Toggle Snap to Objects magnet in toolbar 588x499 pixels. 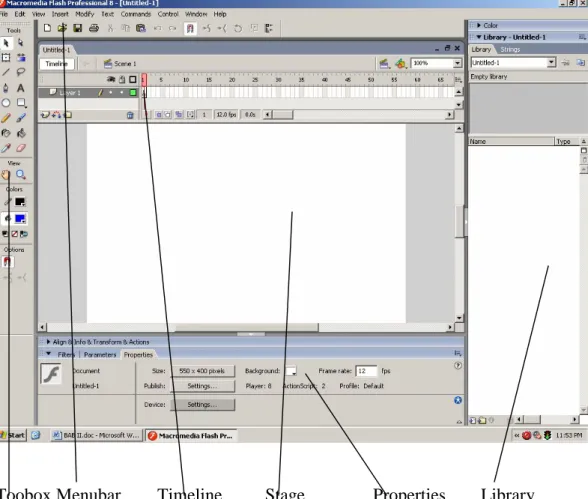click(190, 28)
